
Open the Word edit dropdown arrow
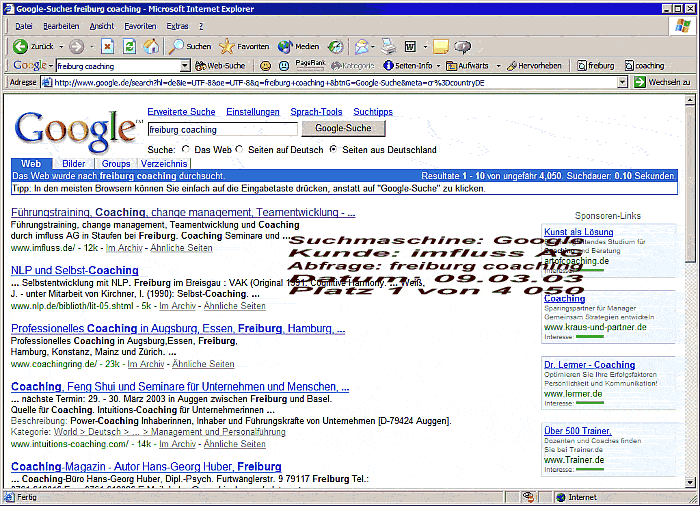(425, 46)
